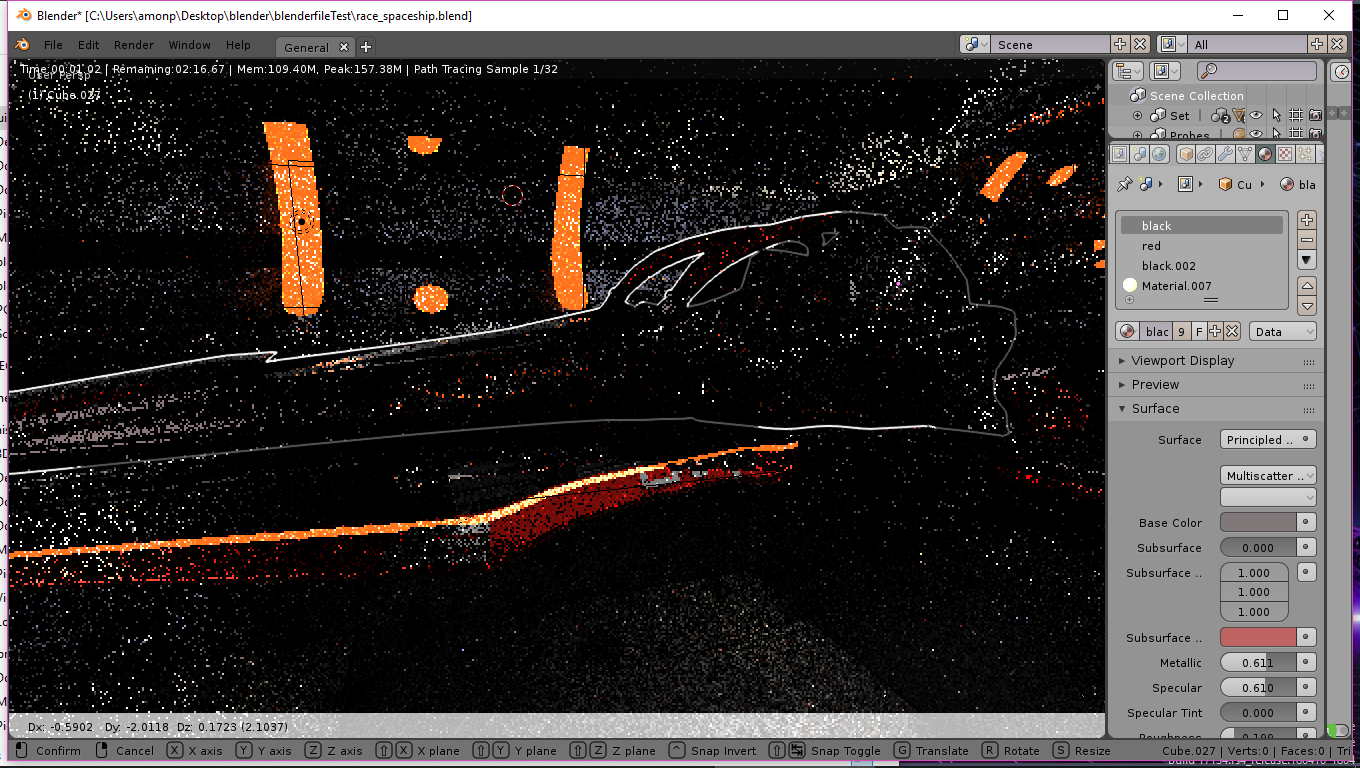
Task: Open the Mesh Data triangle properties tab
Action: click(1245, 154)
